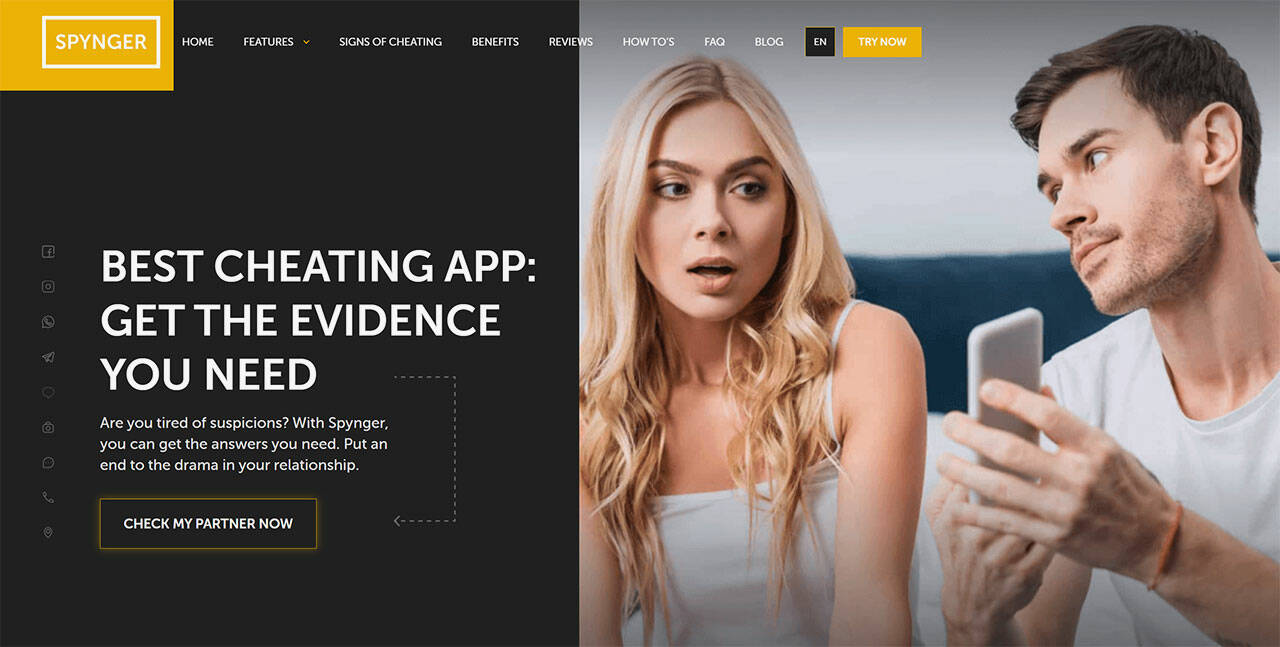Open the WhatsApp sidebar icon
The height and width of the screenshot is (647, 1280).
[x=48, y=322]
